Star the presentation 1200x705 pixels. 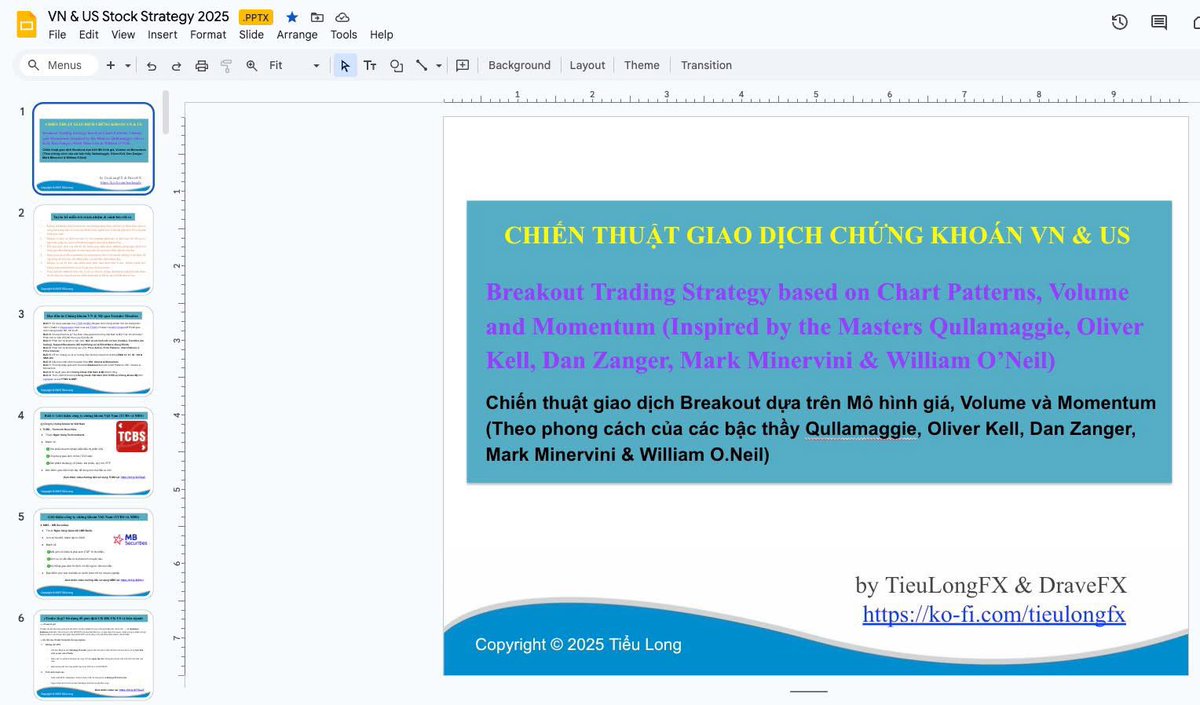click(x=292, y=17)
